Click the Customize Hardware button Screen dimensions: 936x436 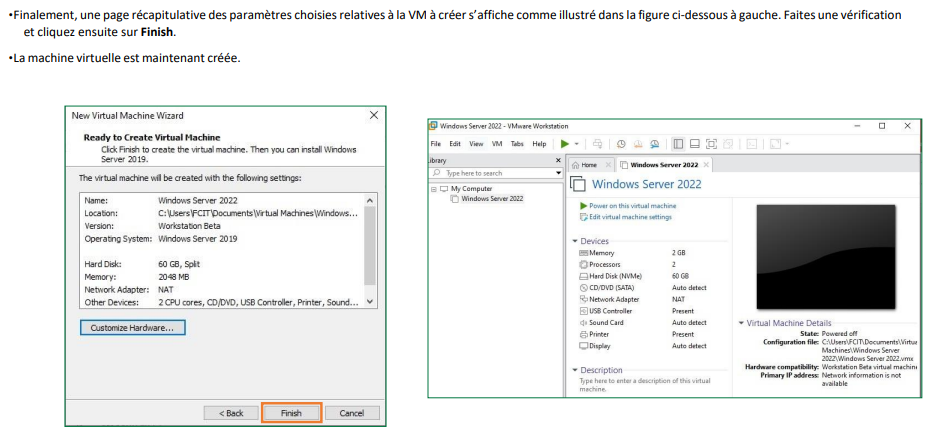pyautogui.click(x=133, y=328)
